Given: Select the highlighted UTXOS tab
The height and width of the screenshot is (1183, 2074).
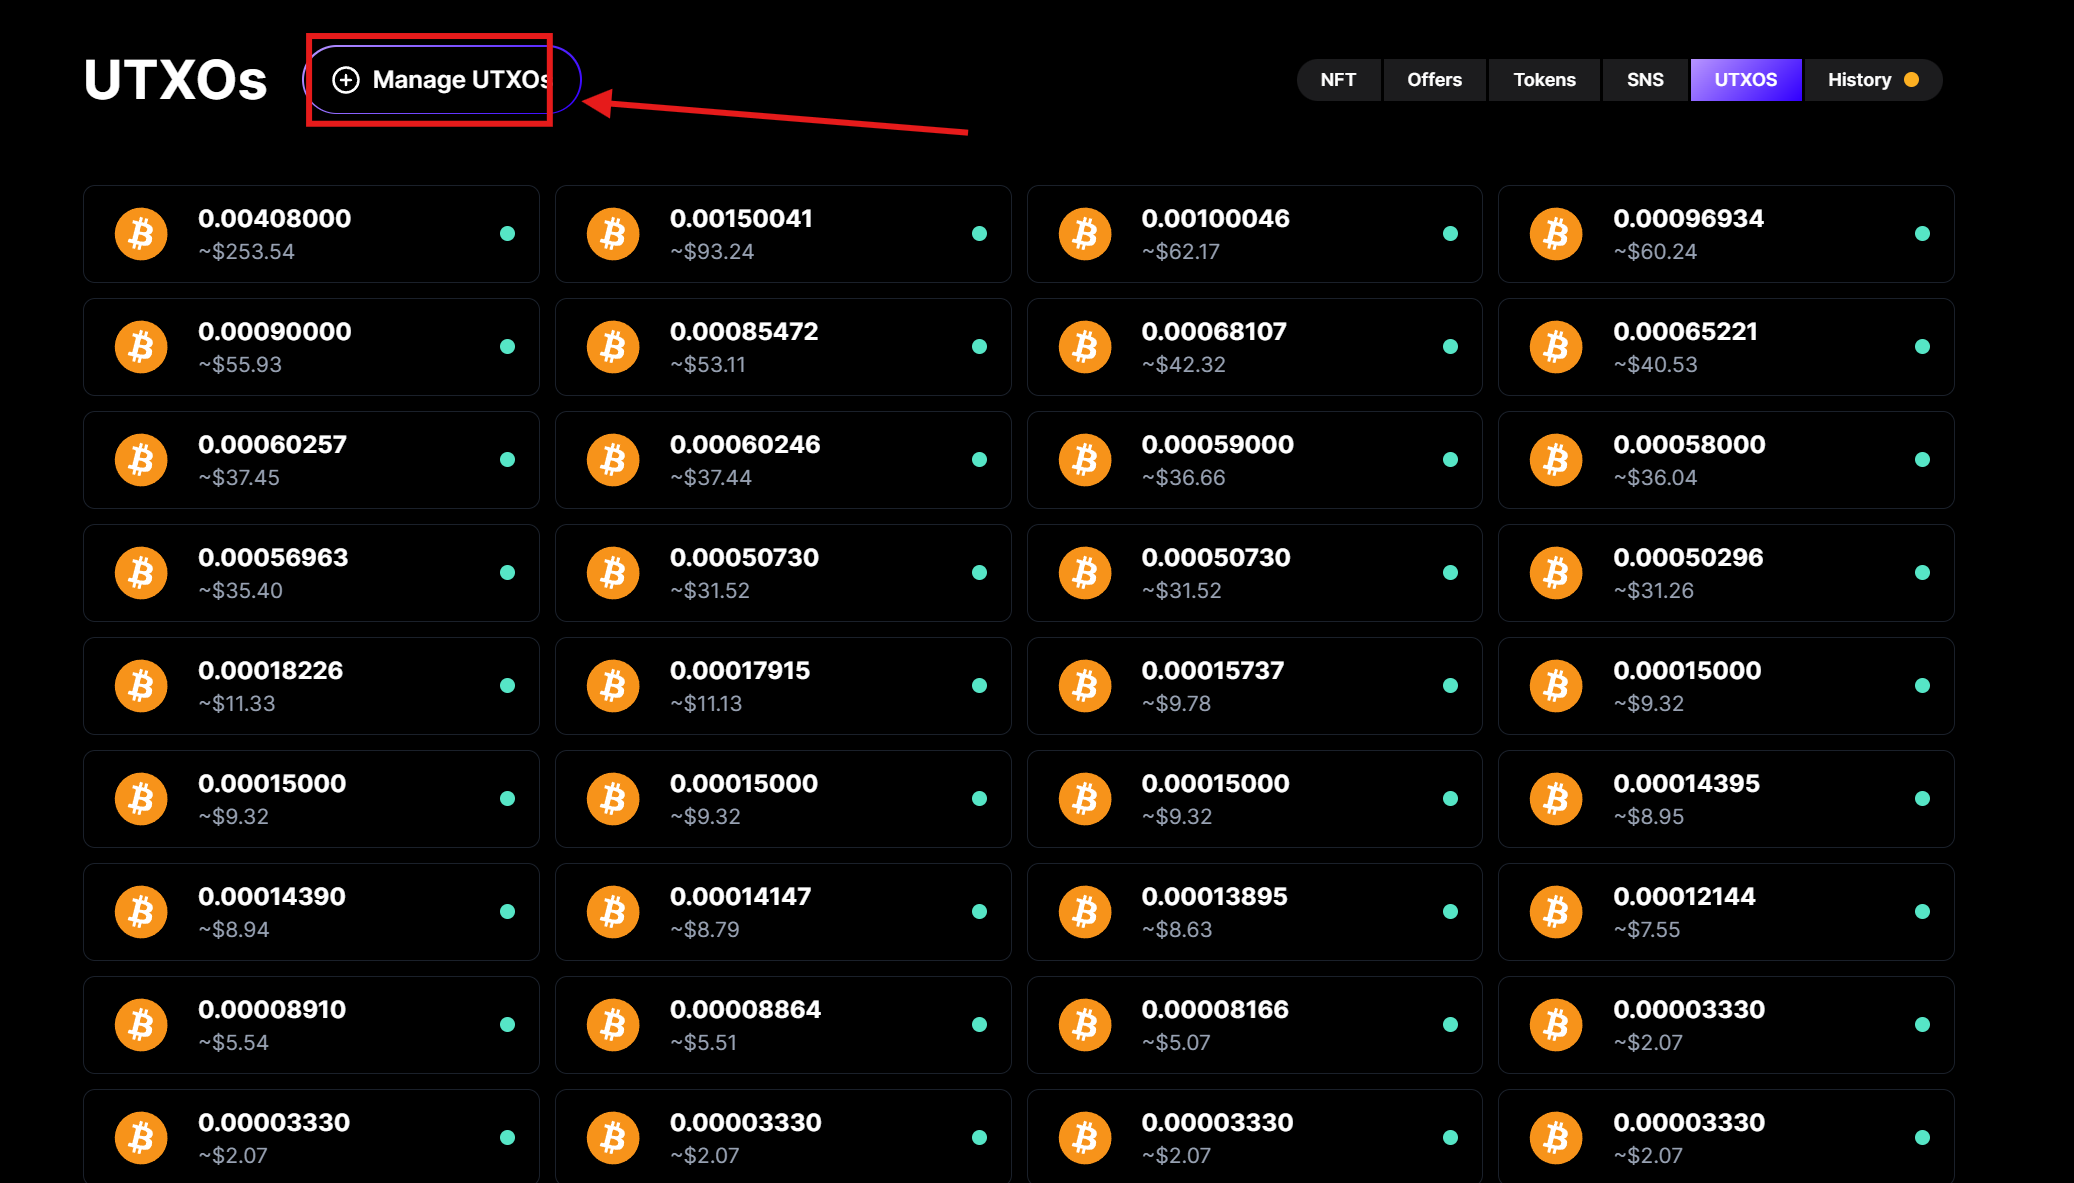Looking at the screenshot, I should [x=1745, y=79].
